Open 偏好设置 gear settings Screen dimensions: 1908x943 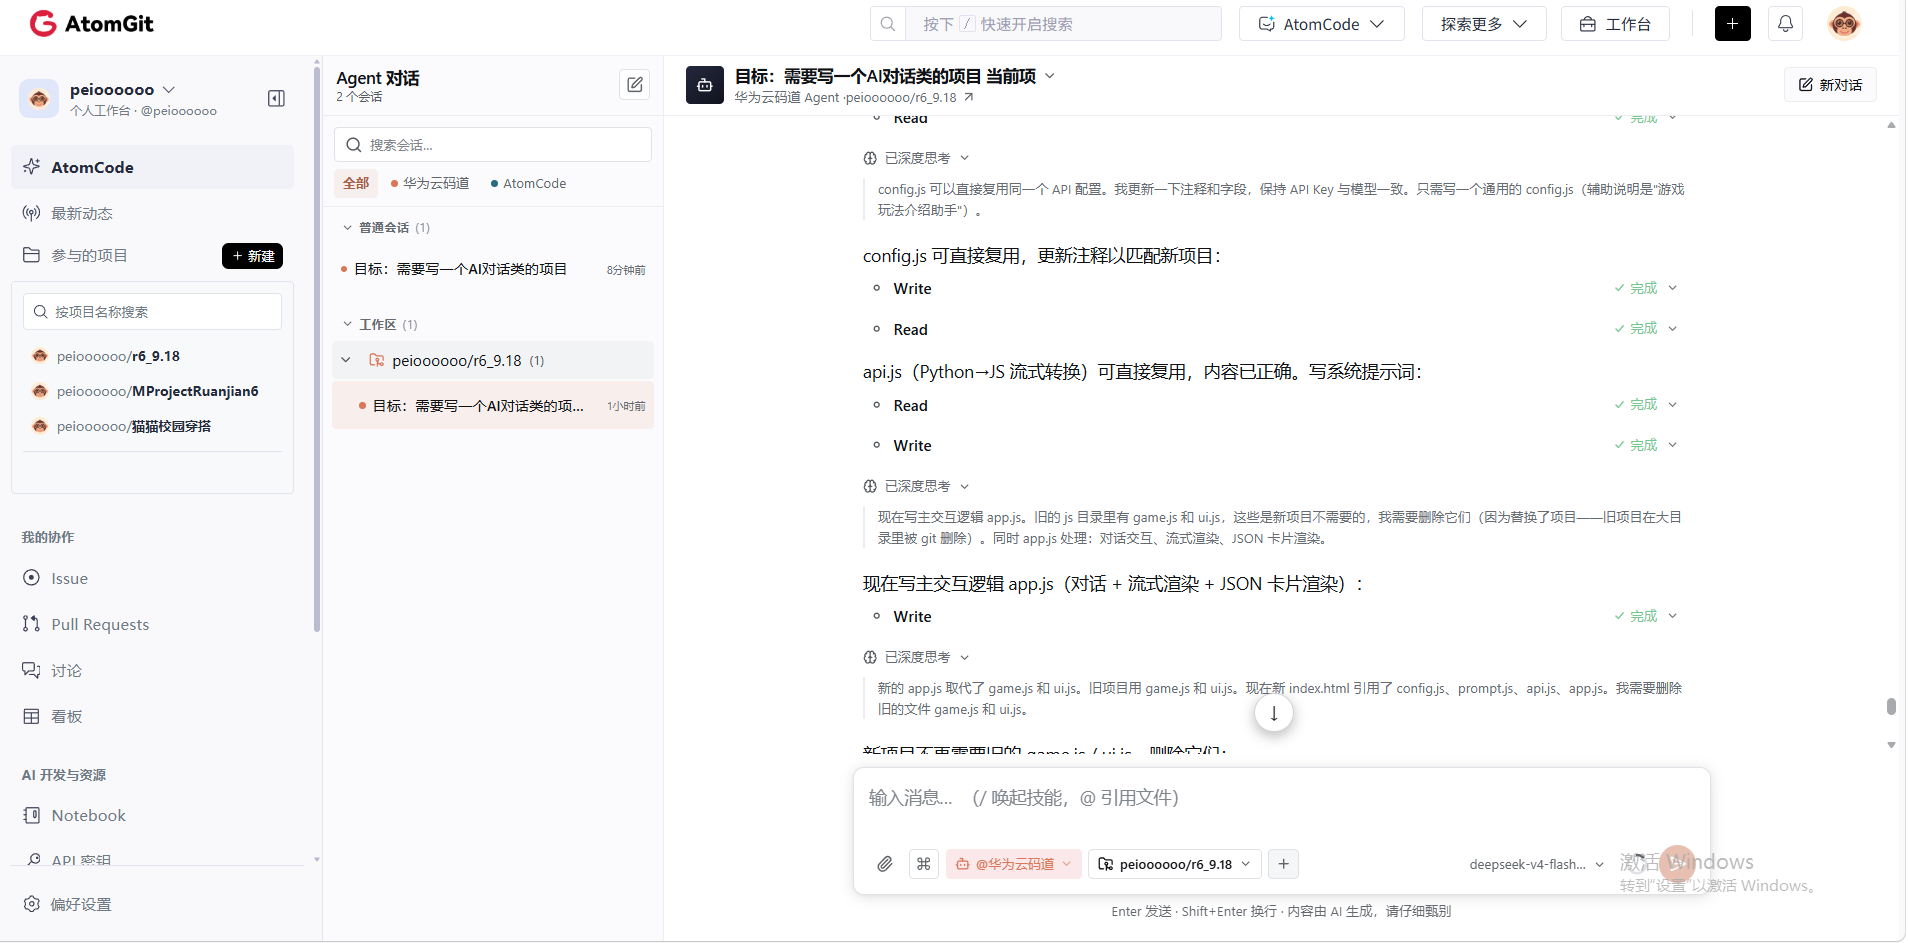point(68,904)
